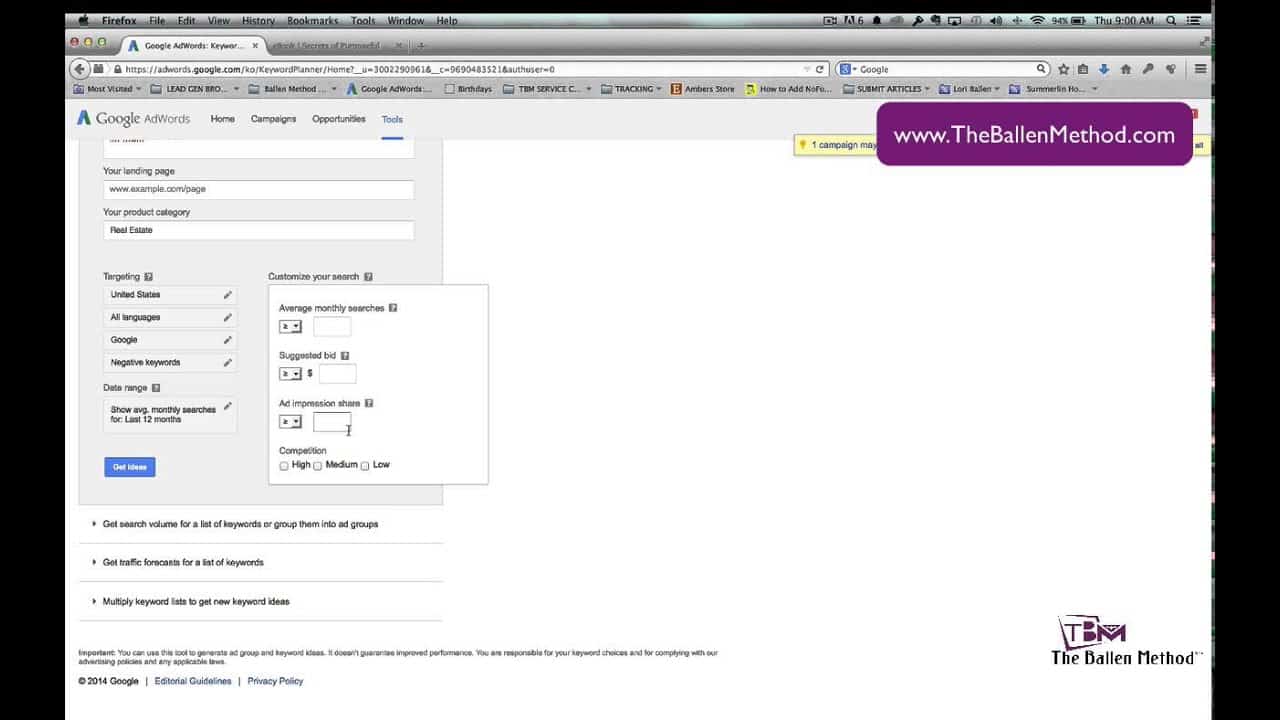The height and width of the screenshot is (720, 1280).
Task: Reload page with refresh icon
Action: [820, 69]
